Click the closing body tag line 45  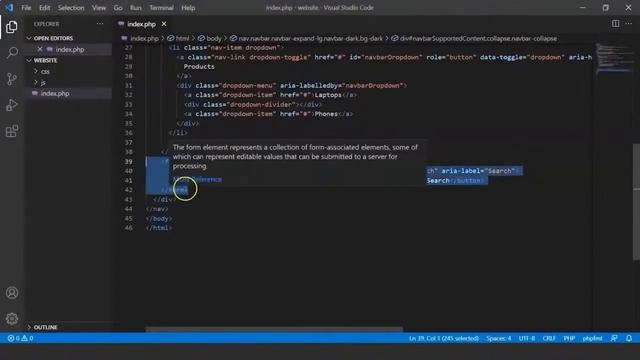159,218
